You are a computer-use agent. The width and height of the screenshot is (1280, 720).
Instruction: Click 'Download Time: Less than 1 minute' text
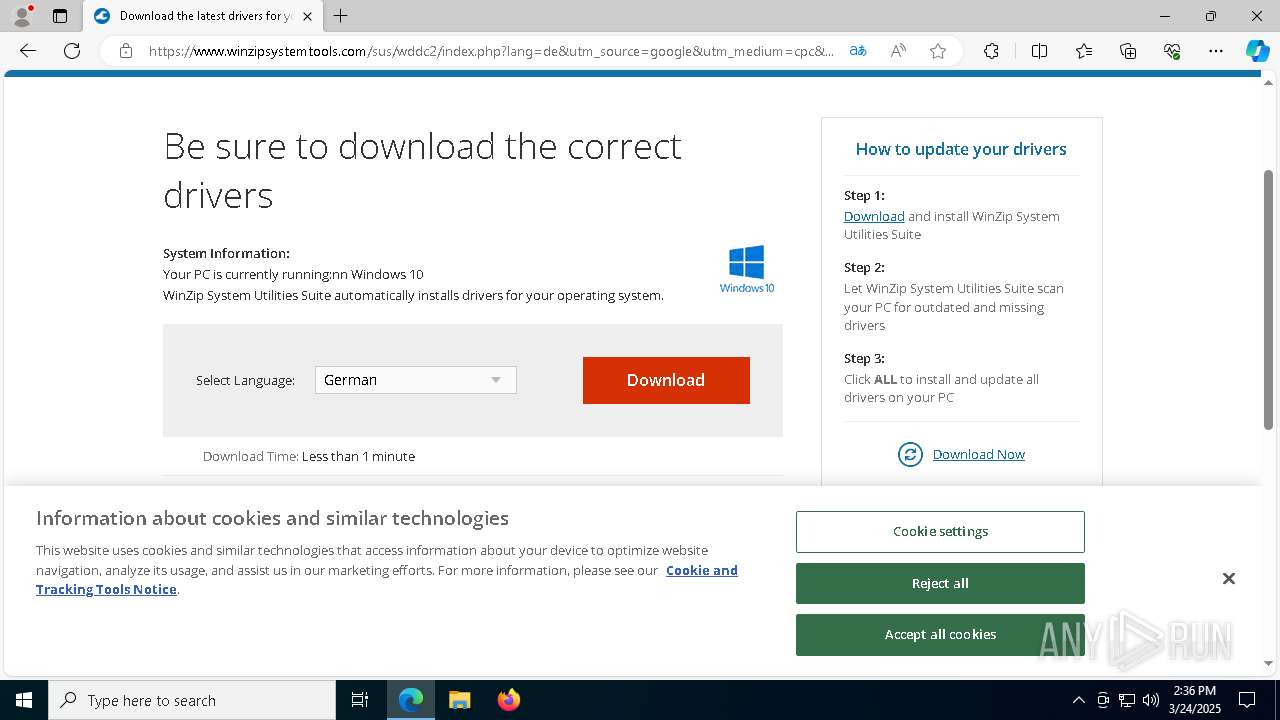pyautogui.click(x=309, y=456)
